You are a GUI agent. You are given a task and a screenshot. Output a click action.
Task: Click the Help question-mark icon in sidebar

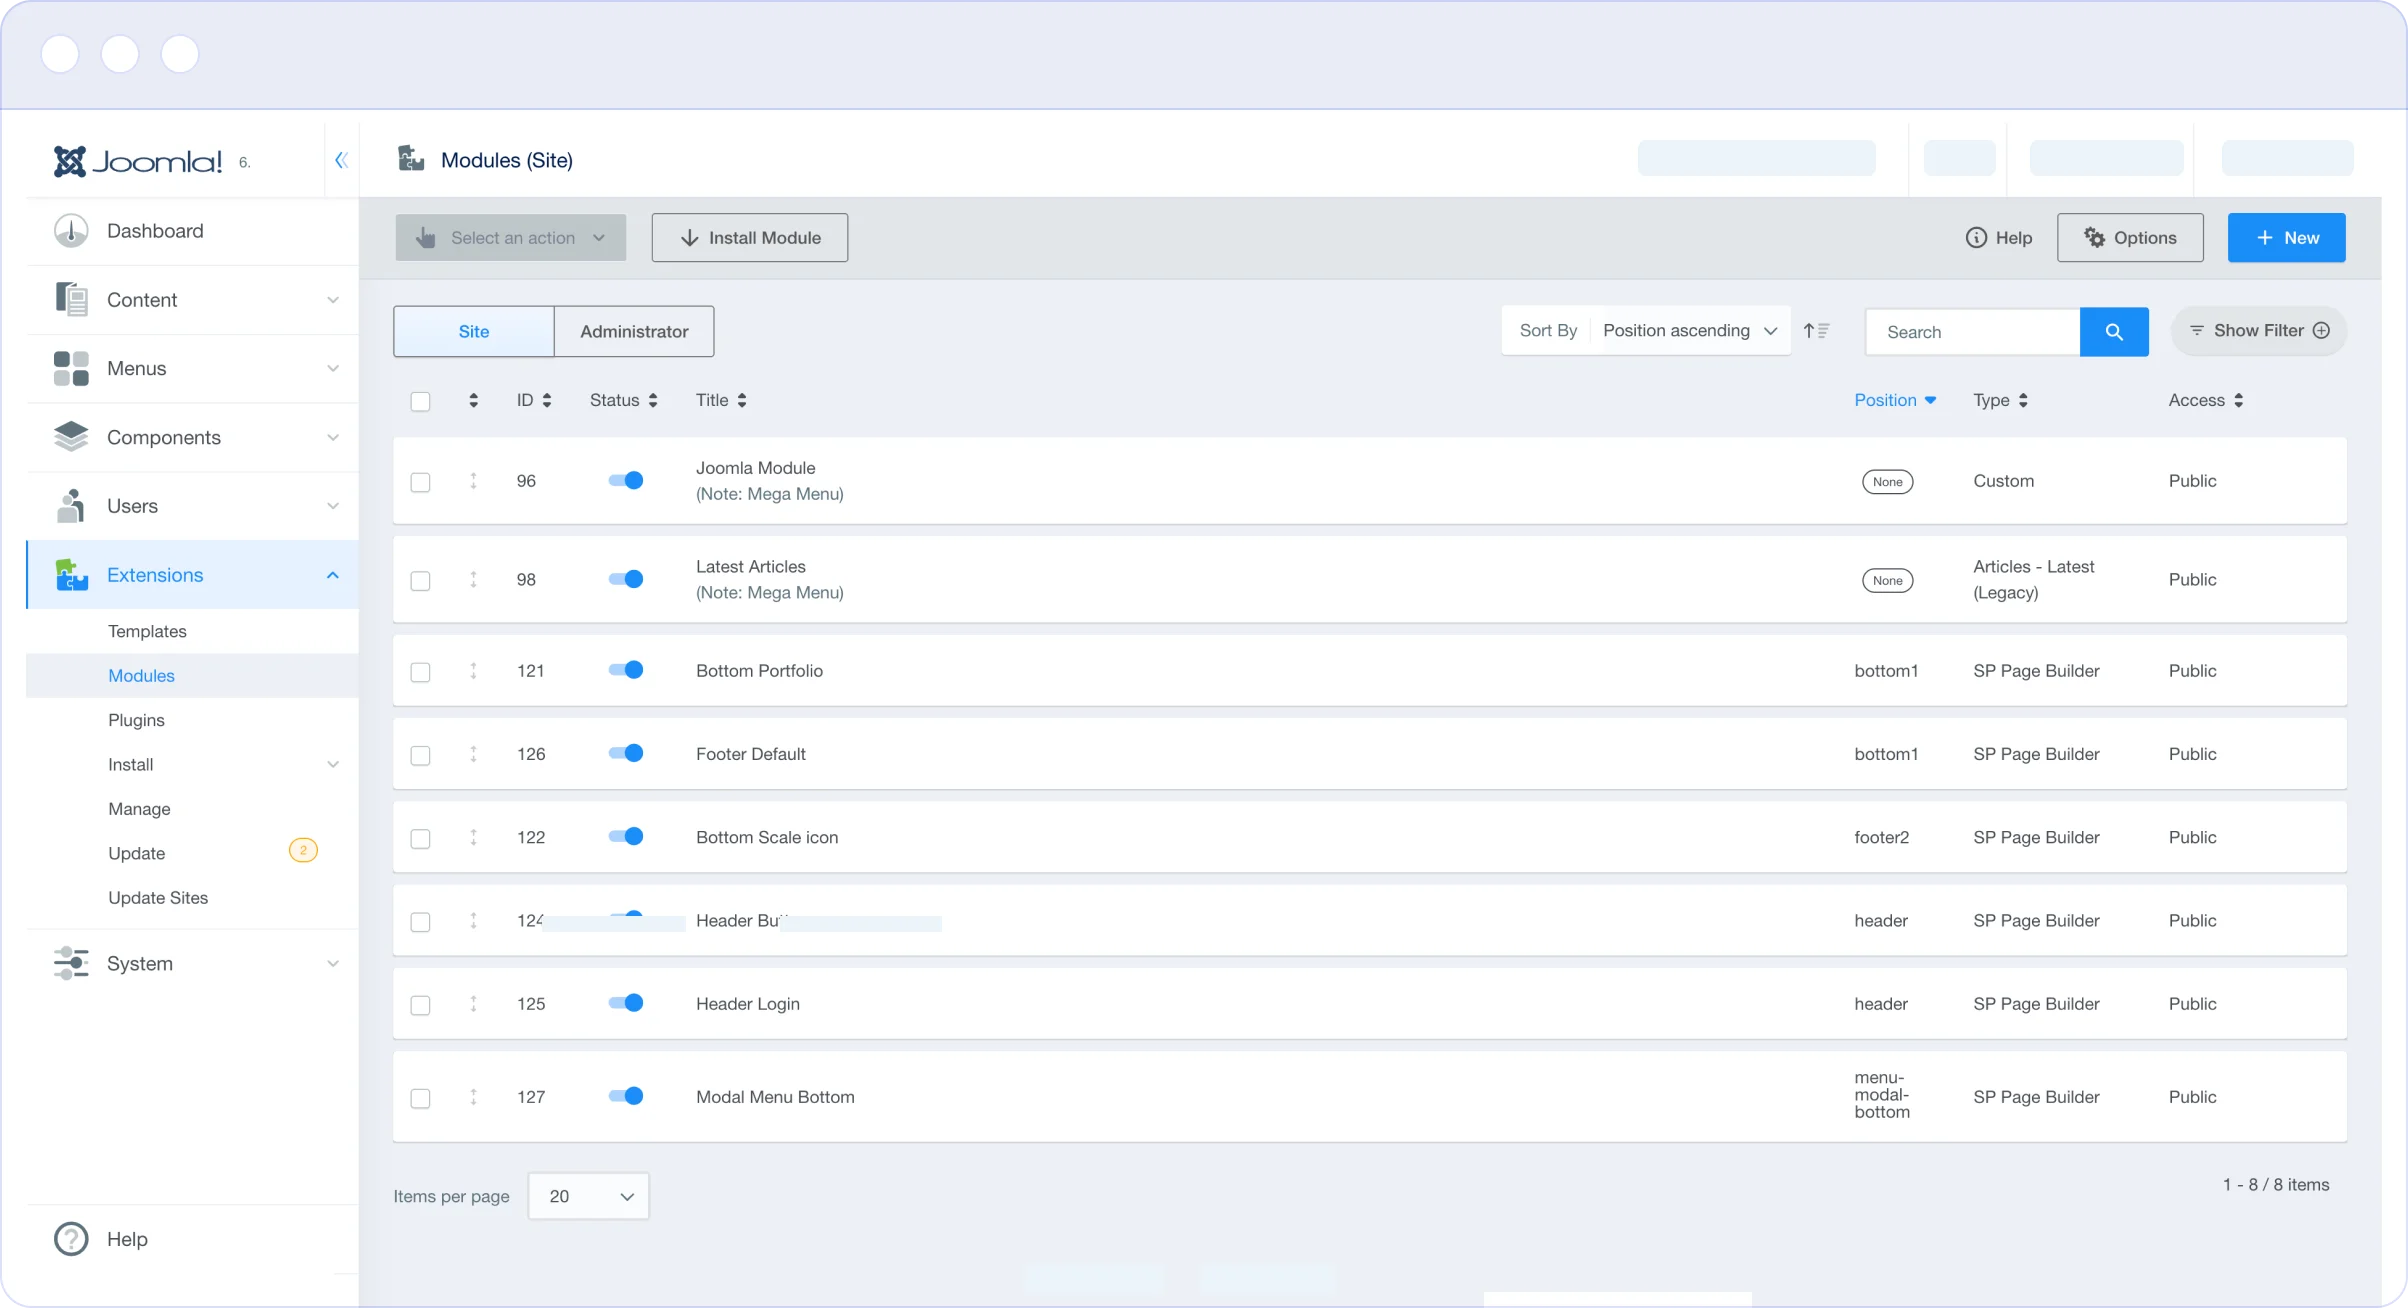[x=71, y=1239]
